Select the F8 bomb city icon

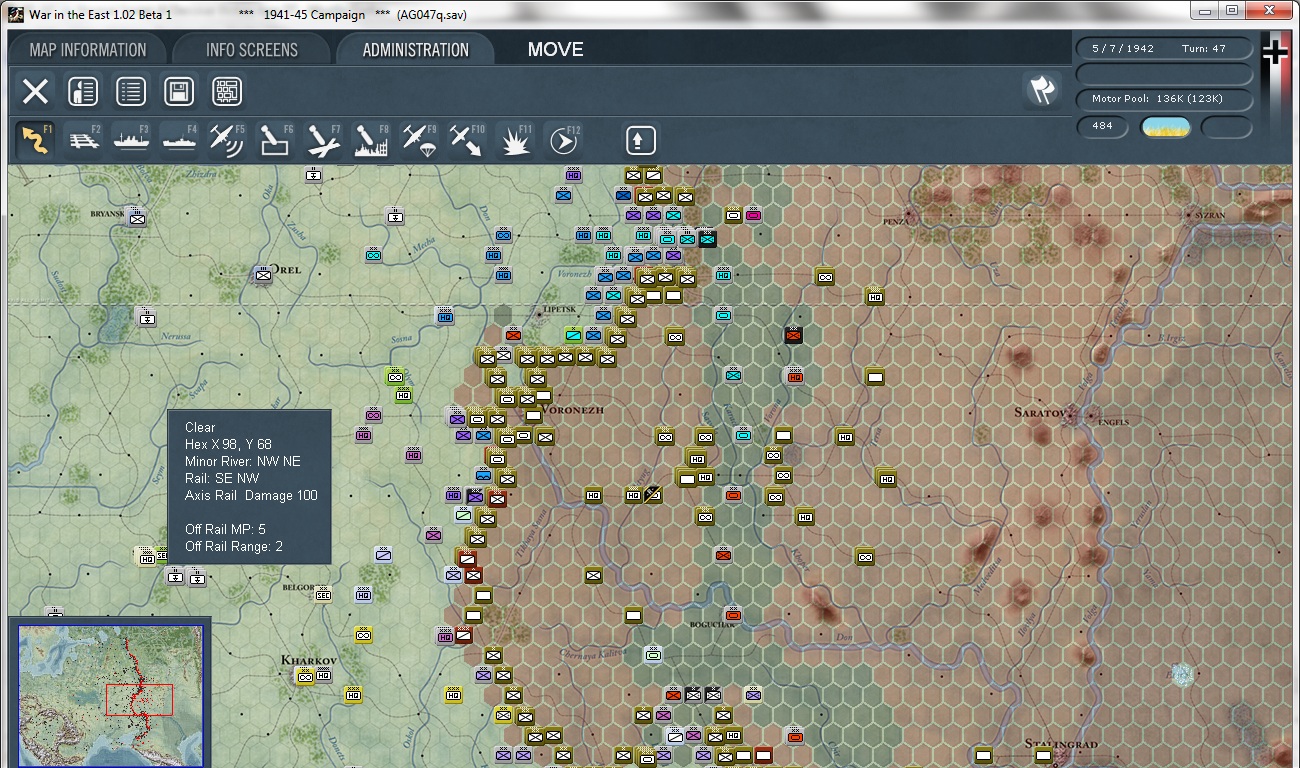point(372,140)
